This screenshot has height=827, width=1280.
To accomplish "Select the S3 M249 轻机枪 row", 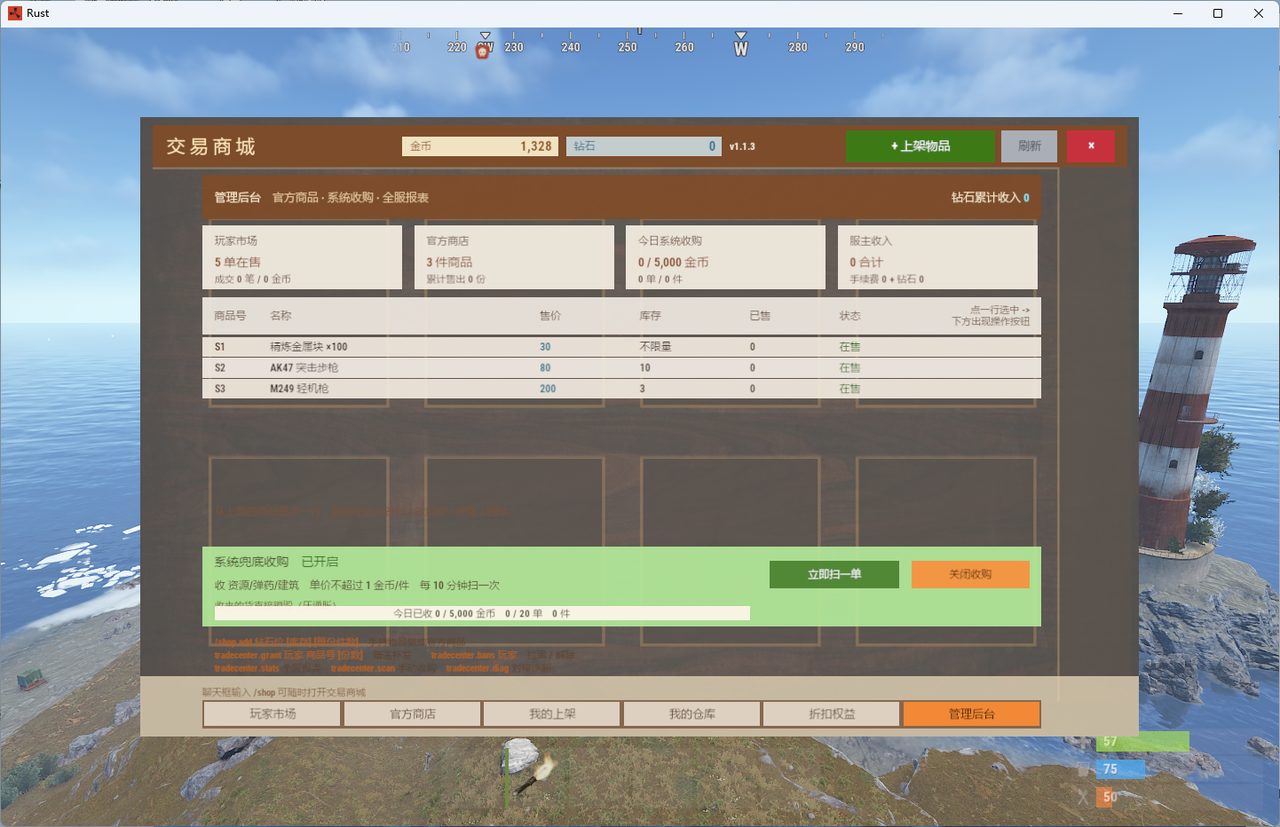I will click(x=621, y=389).
